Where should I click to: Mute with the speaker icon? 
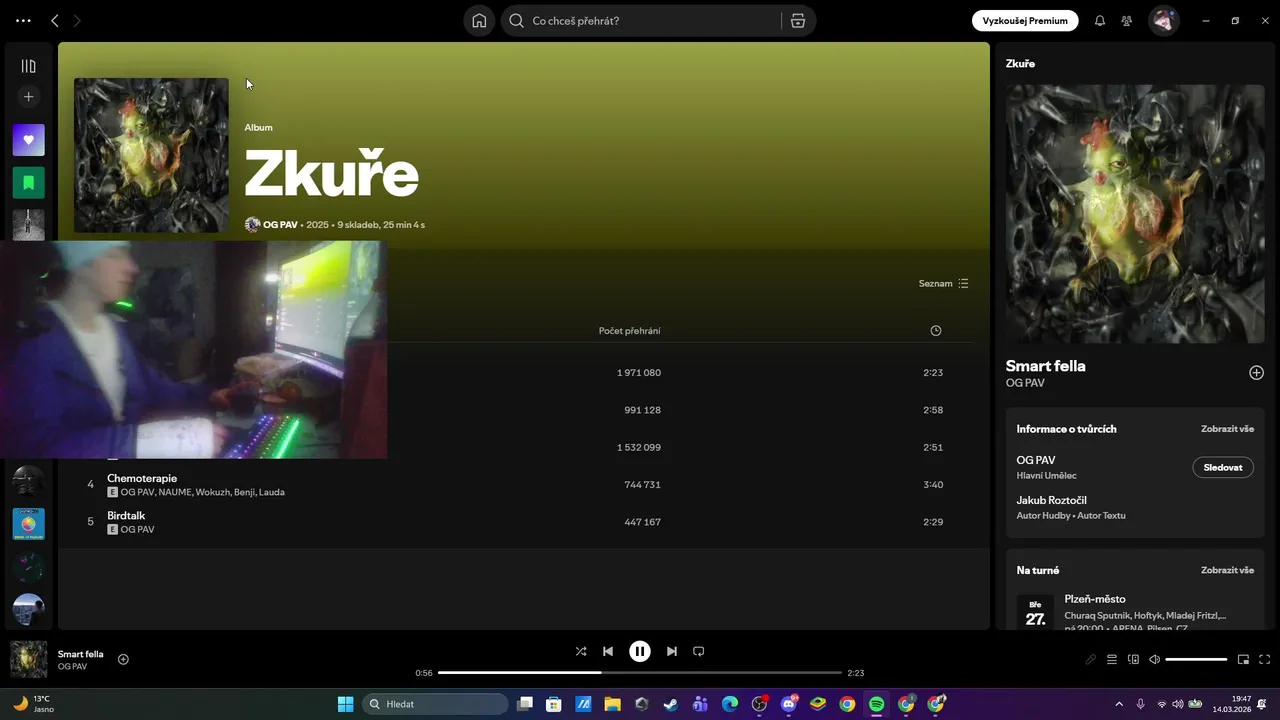coord(1154,660)
